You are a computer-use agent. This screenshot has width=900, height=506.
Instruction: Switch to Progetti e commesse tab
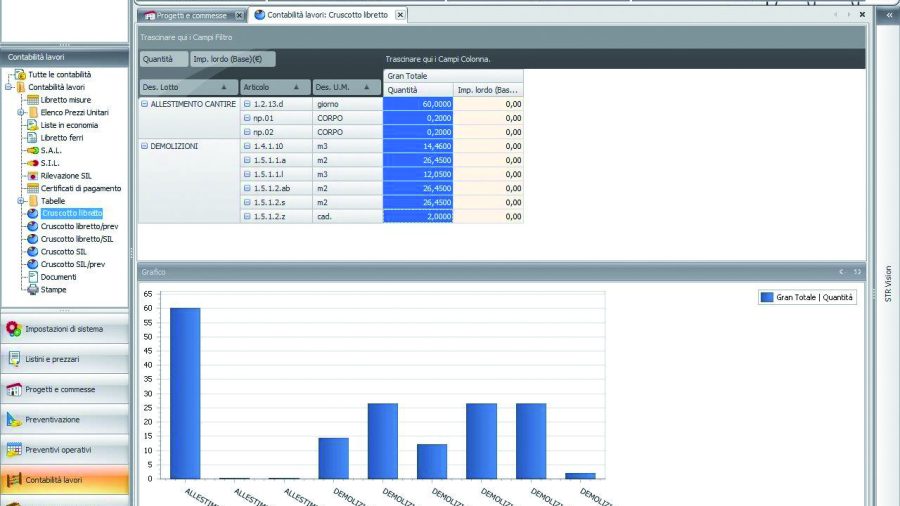(x=191, y=16)
